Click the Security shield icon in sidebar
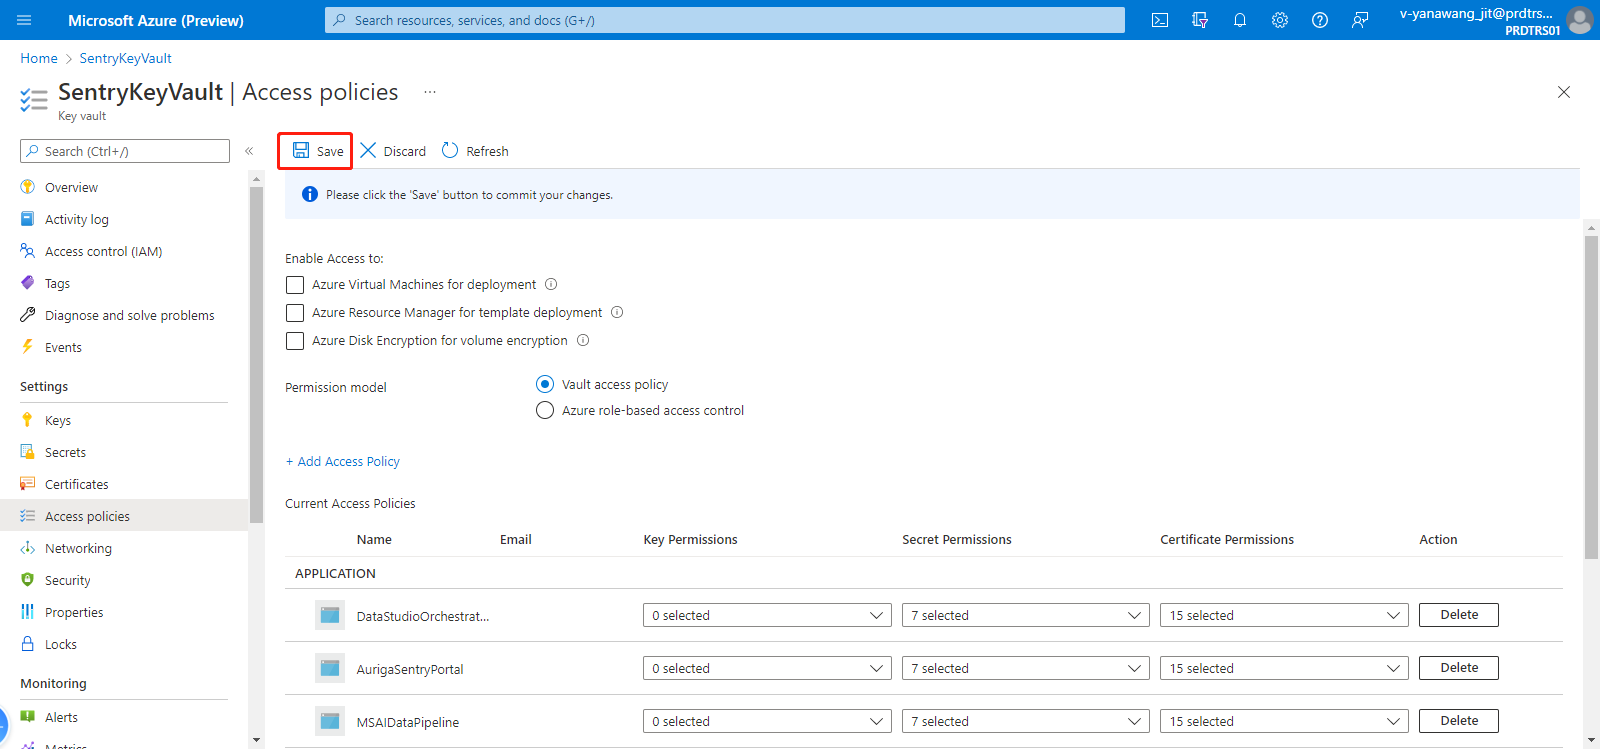1600x749 pixels. tap(27, 580)
